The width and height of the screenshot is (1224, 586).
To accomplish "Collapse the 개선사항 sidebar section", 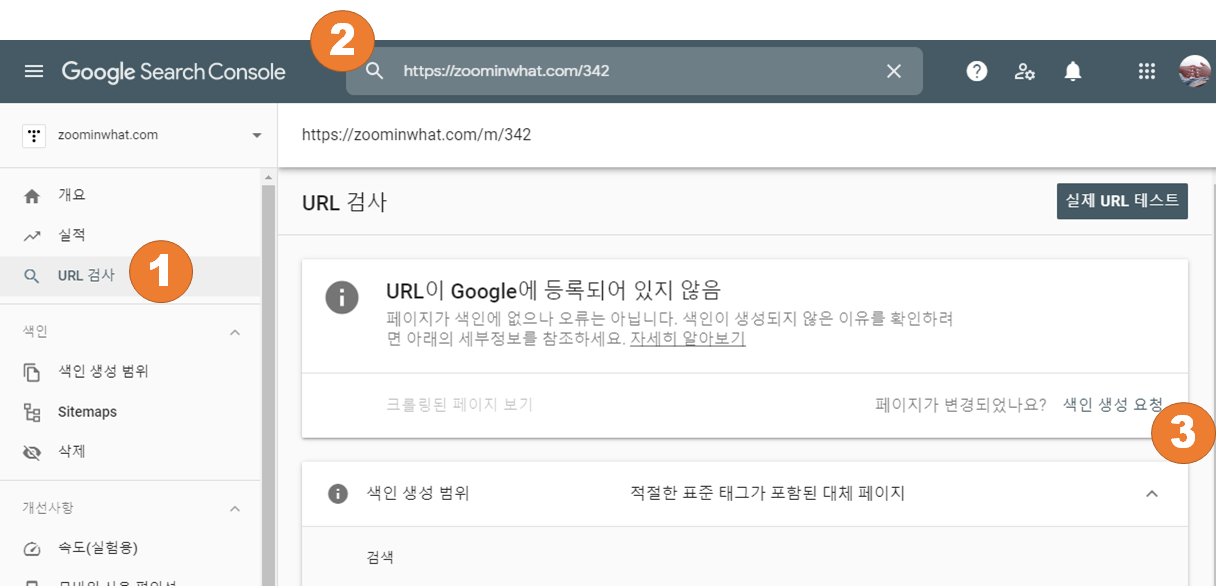I will [x=236, y=508].
